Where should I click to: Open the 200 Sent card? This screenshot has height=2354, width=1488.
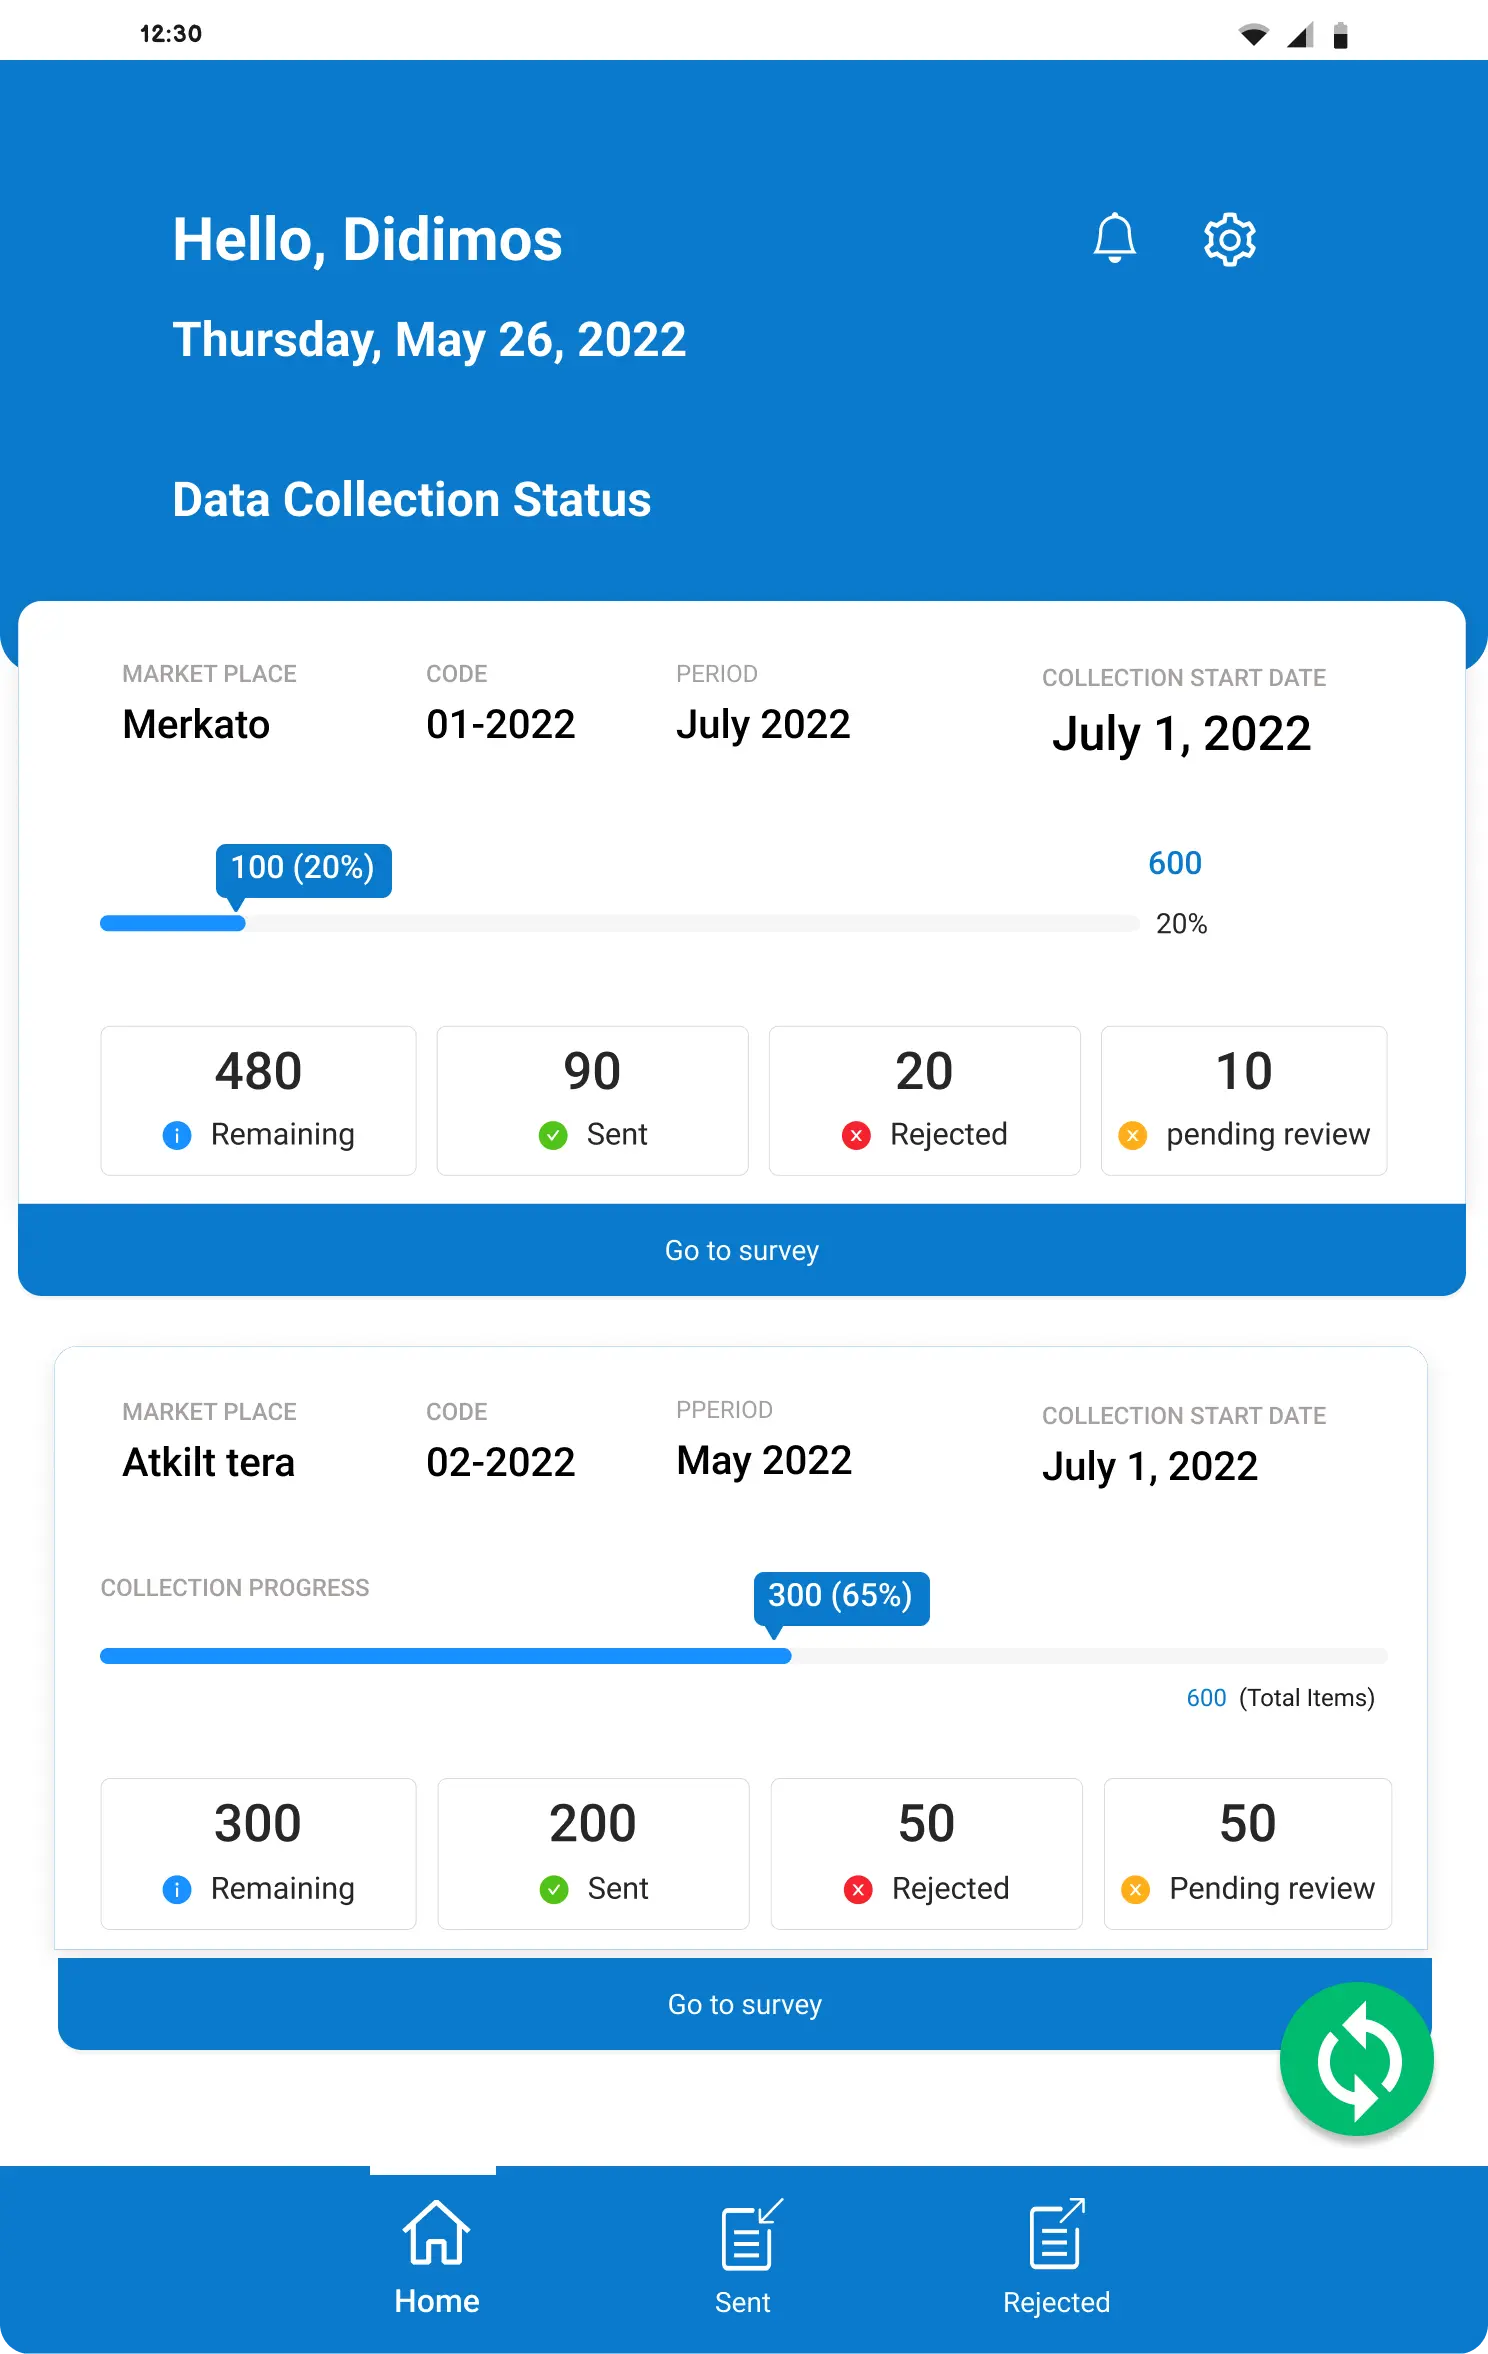point(593,1853)
